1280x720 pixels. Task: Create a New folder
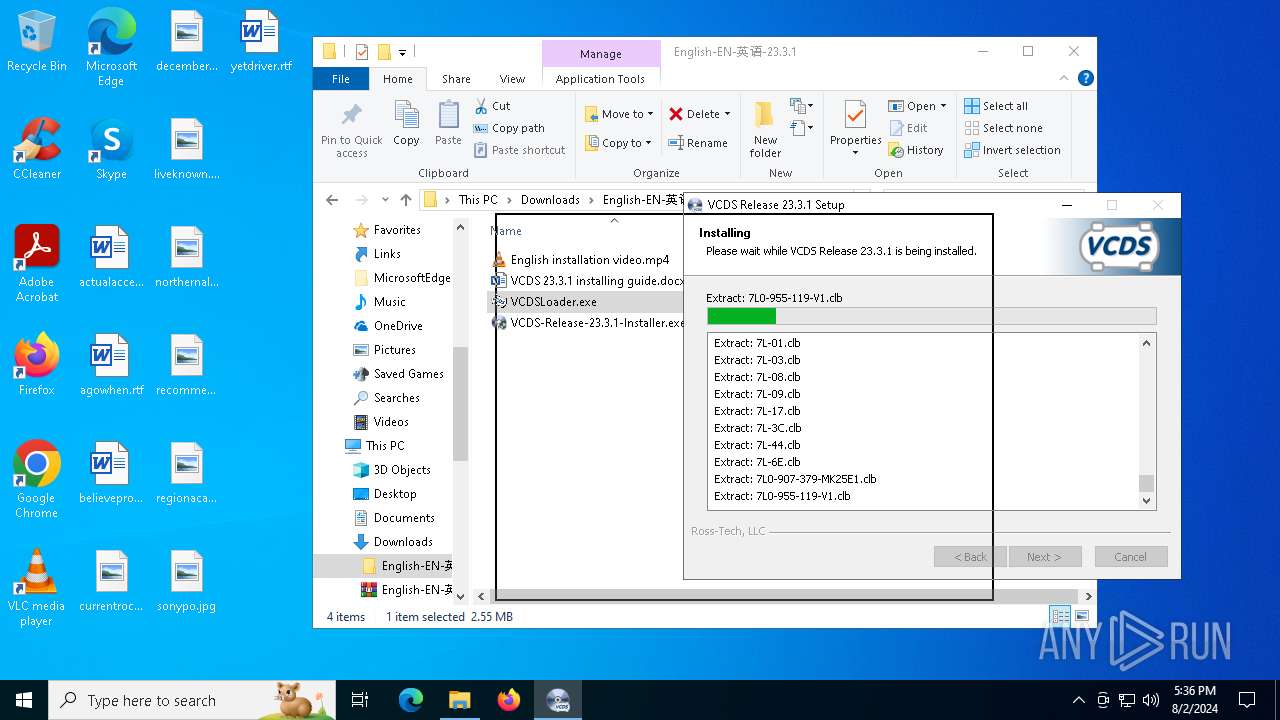coord(765,129)
